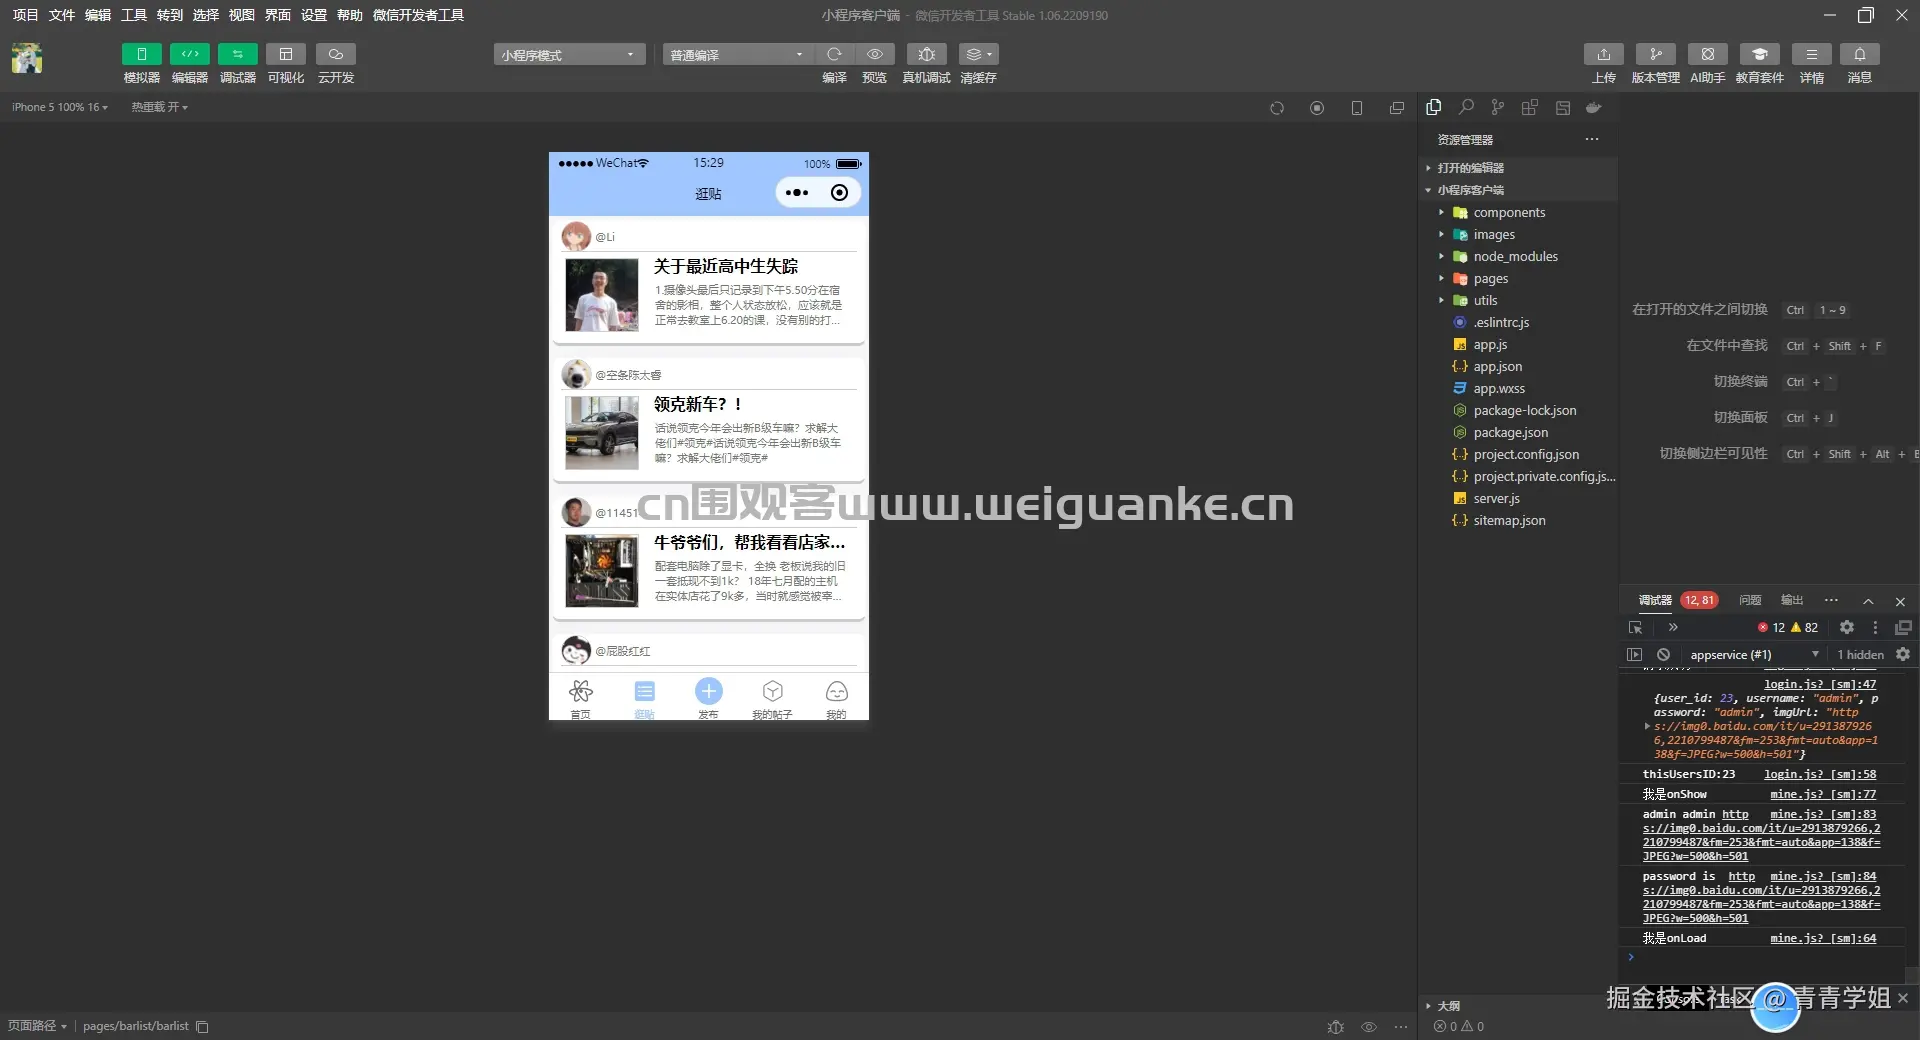Open the Messages bell icon
The height and width of the screenshot is (1040, 1920).
point(1859,54)
